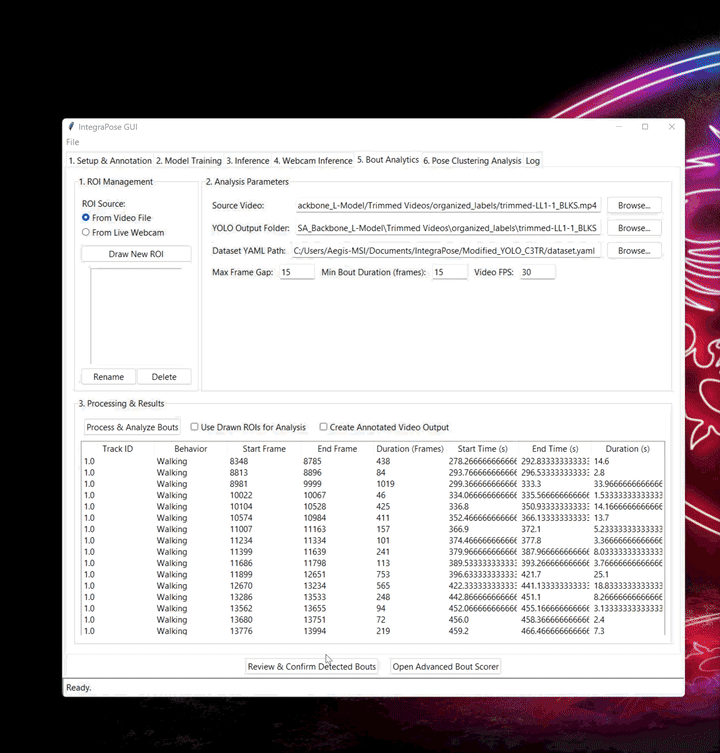Screen dimensions: 720x753
Task: Click end frame value 10528
Action: coord(315,506)
